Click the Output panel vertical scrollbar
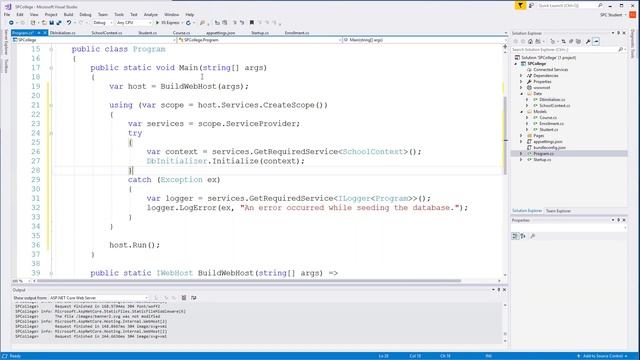The height and width of the screenshot is (360, 640). tap(505, 322)
